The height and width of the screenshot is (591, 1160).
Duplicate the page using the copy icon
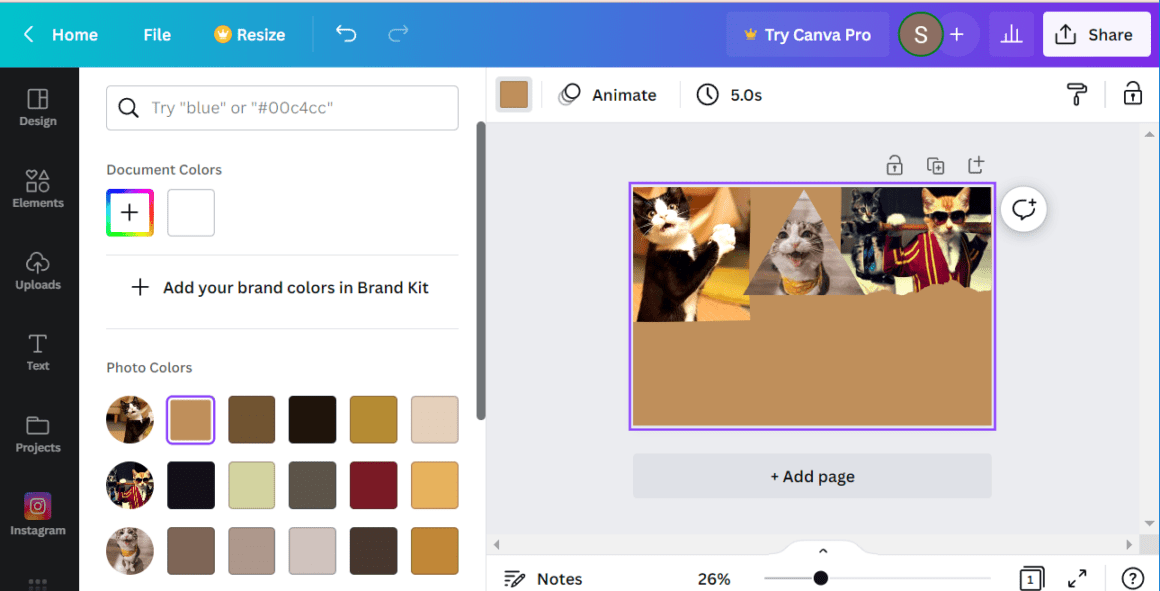935,165
